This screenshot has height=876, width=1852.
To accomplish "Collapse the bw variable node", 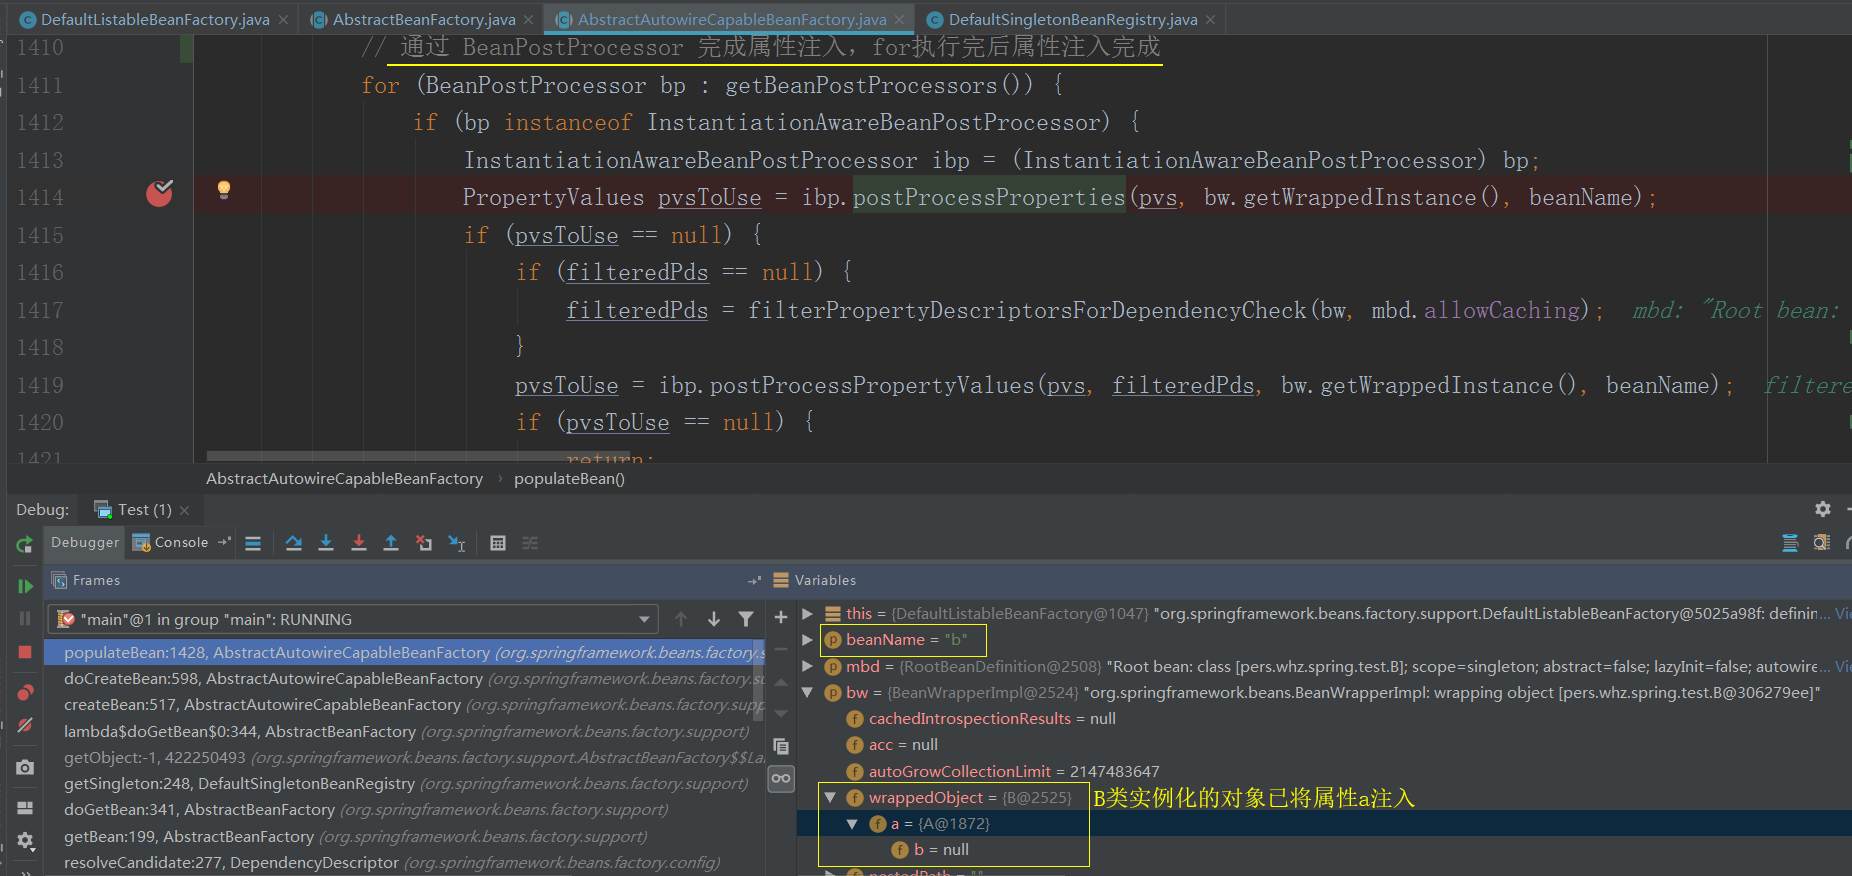I will (x=807, y=692).
